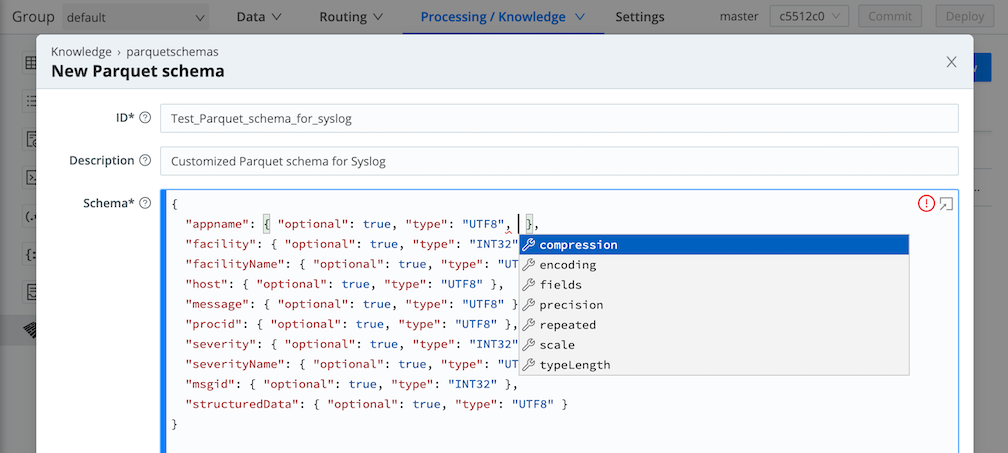Screen dimensions: 1008x453
Task: Open Processing / Knowledge menu
Action: (503, 17)
